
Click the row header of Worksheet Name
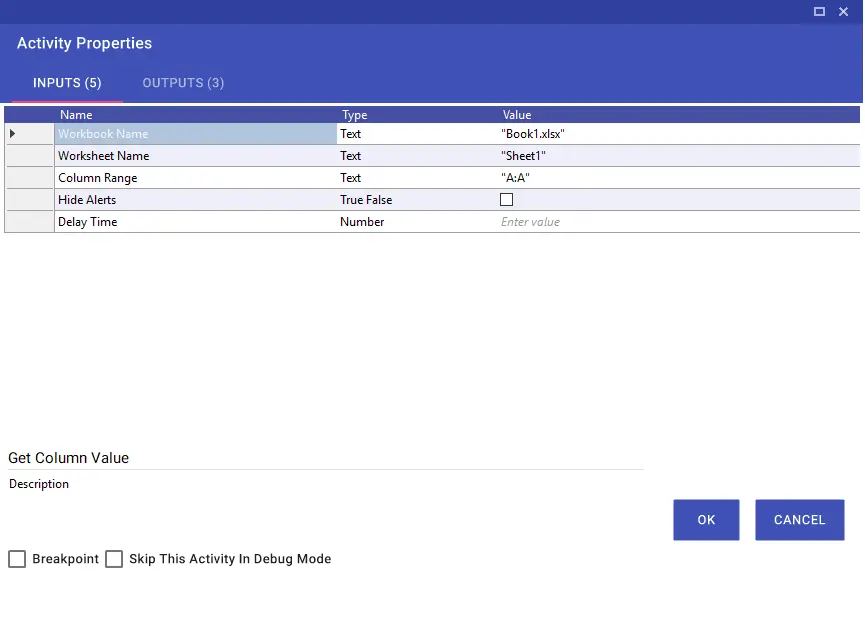30,156
